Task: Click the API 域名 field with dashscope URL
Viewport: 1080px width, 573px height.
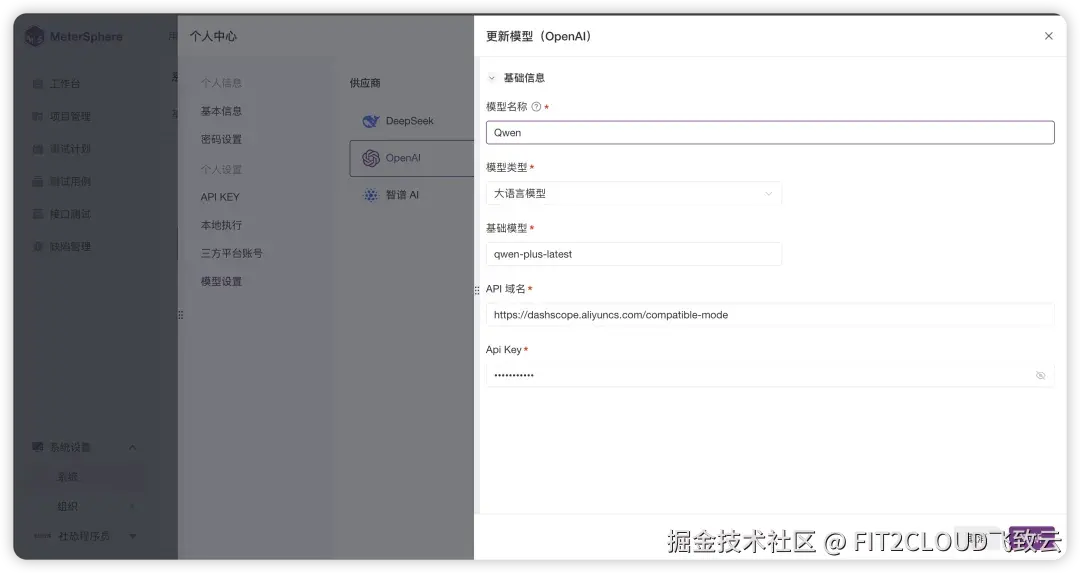Action: coord(769,315)
